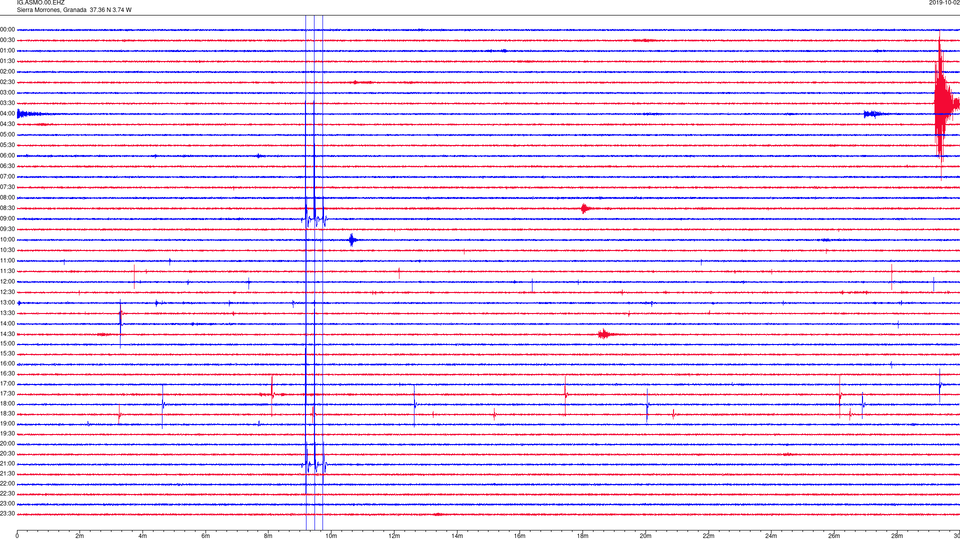Click the 2m tick on the time axis
Image resolution: width=960 pixels, height=540 pixels.
tap(80, 536)
